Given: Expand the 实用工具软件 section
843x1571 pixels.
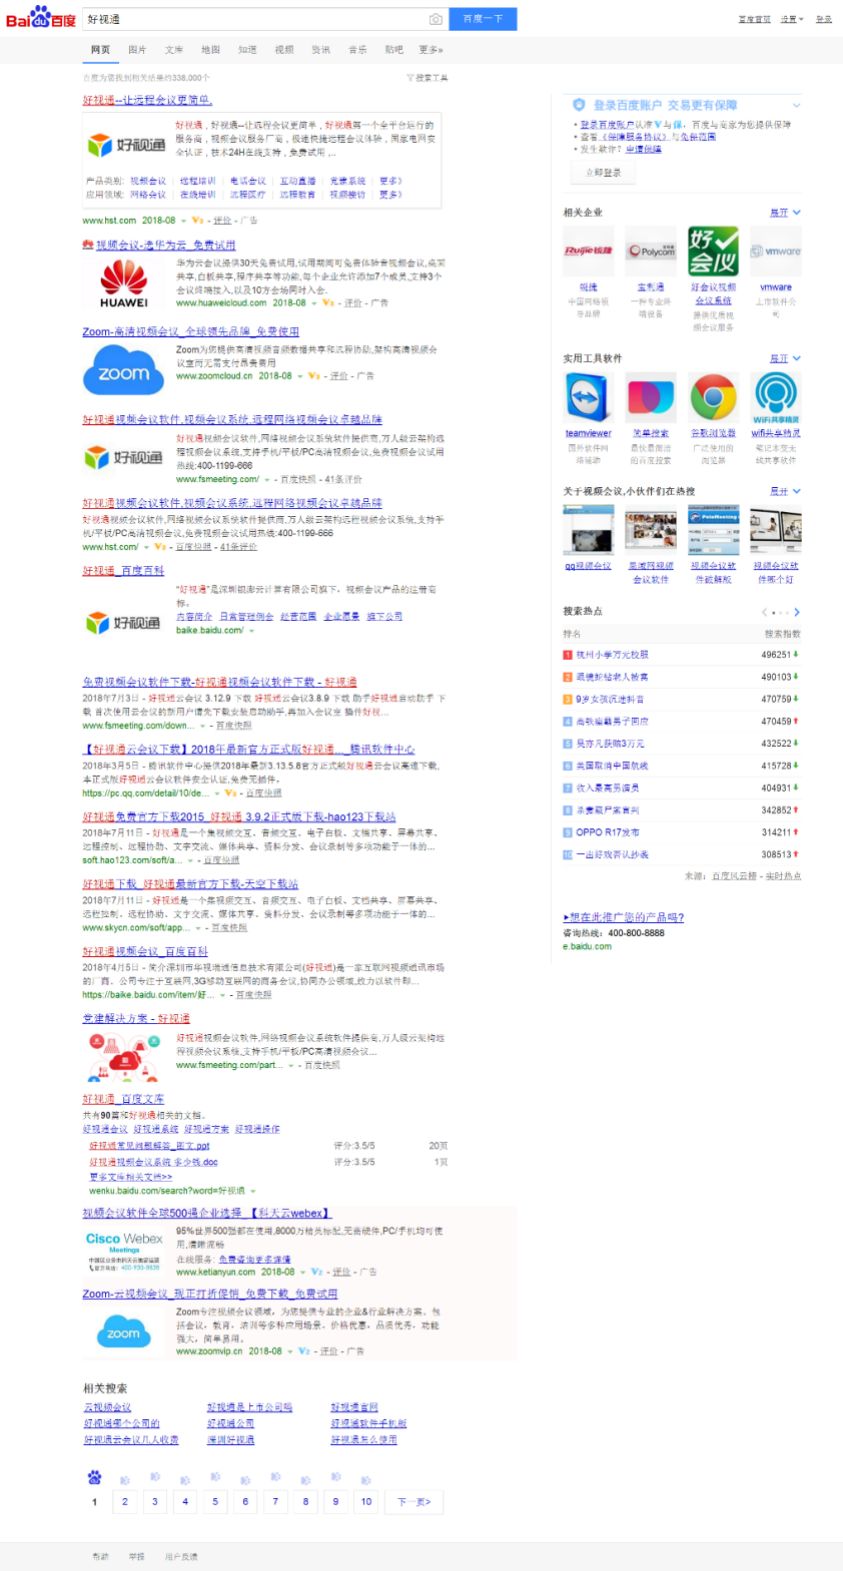Looking at the screenshot, I should tap(785, 358).
